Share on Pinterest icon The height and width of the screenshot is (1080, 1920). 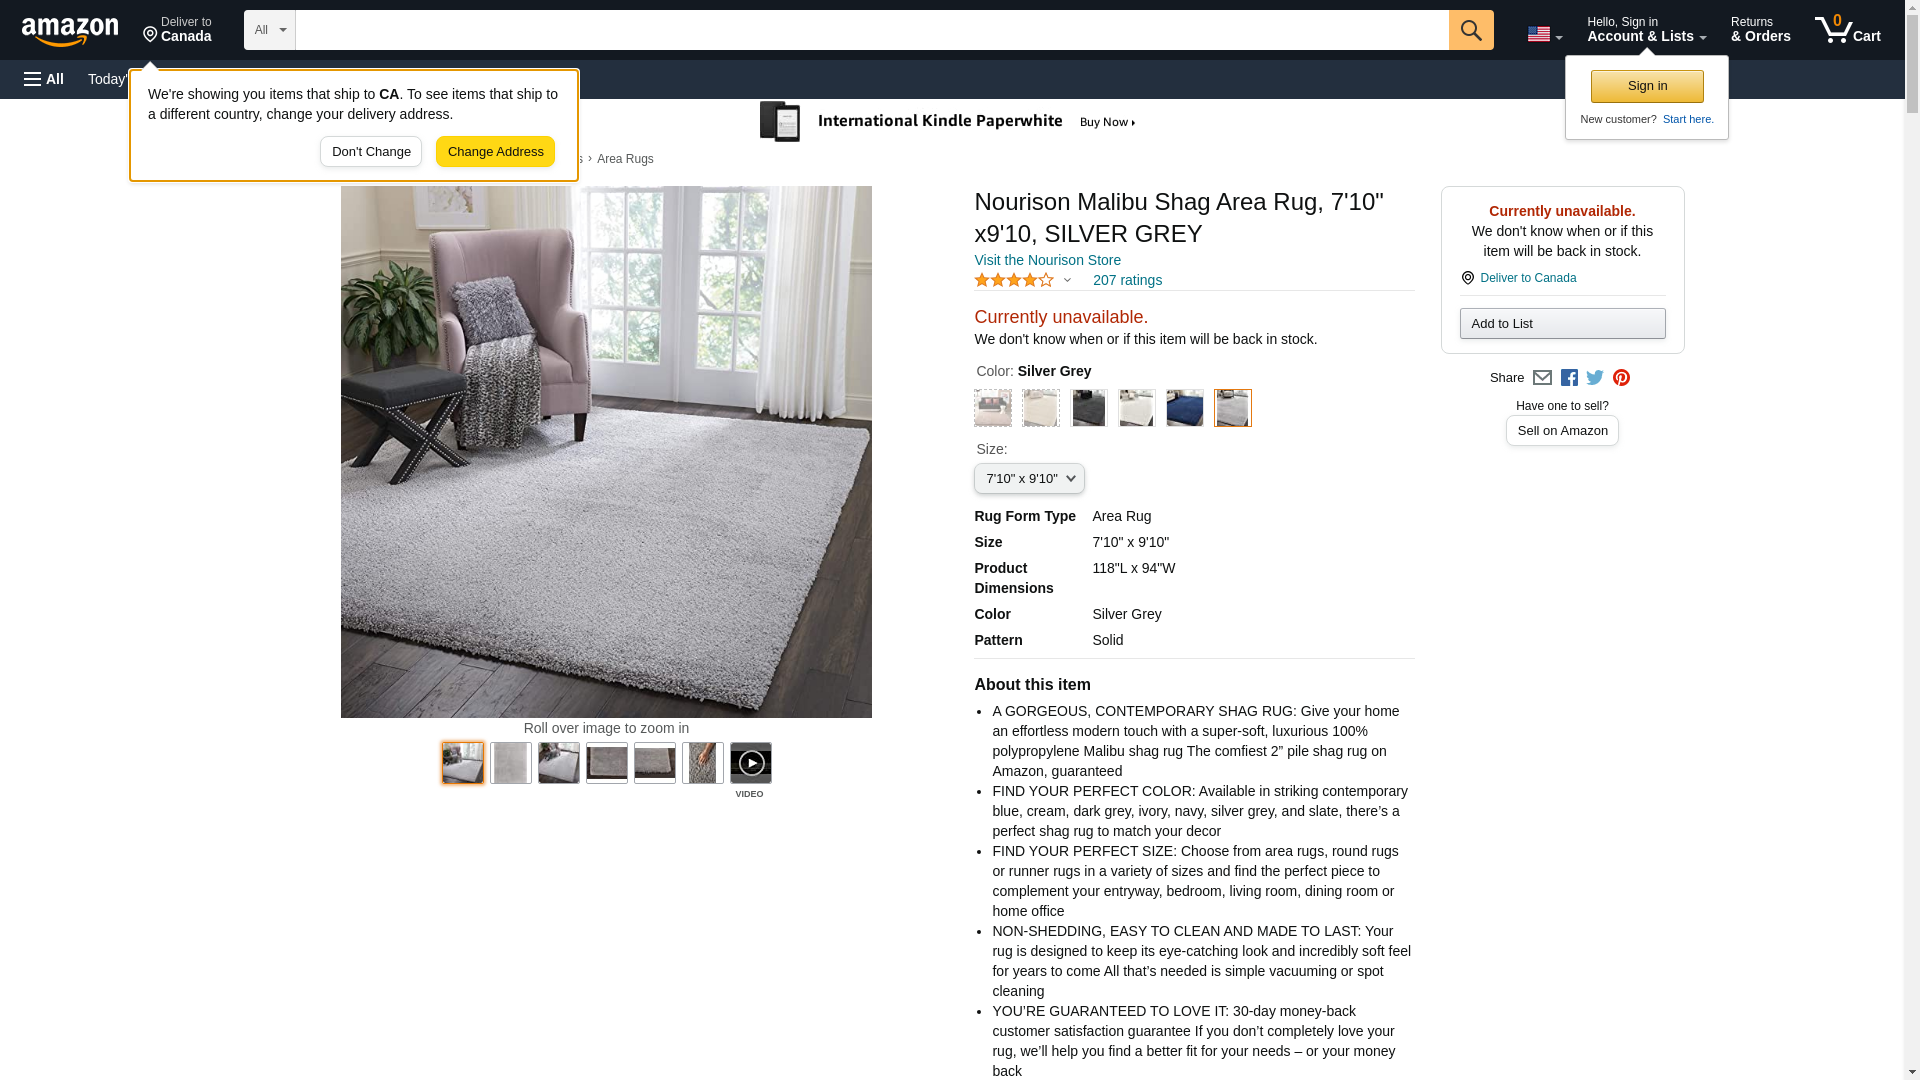click(1621, 378)
